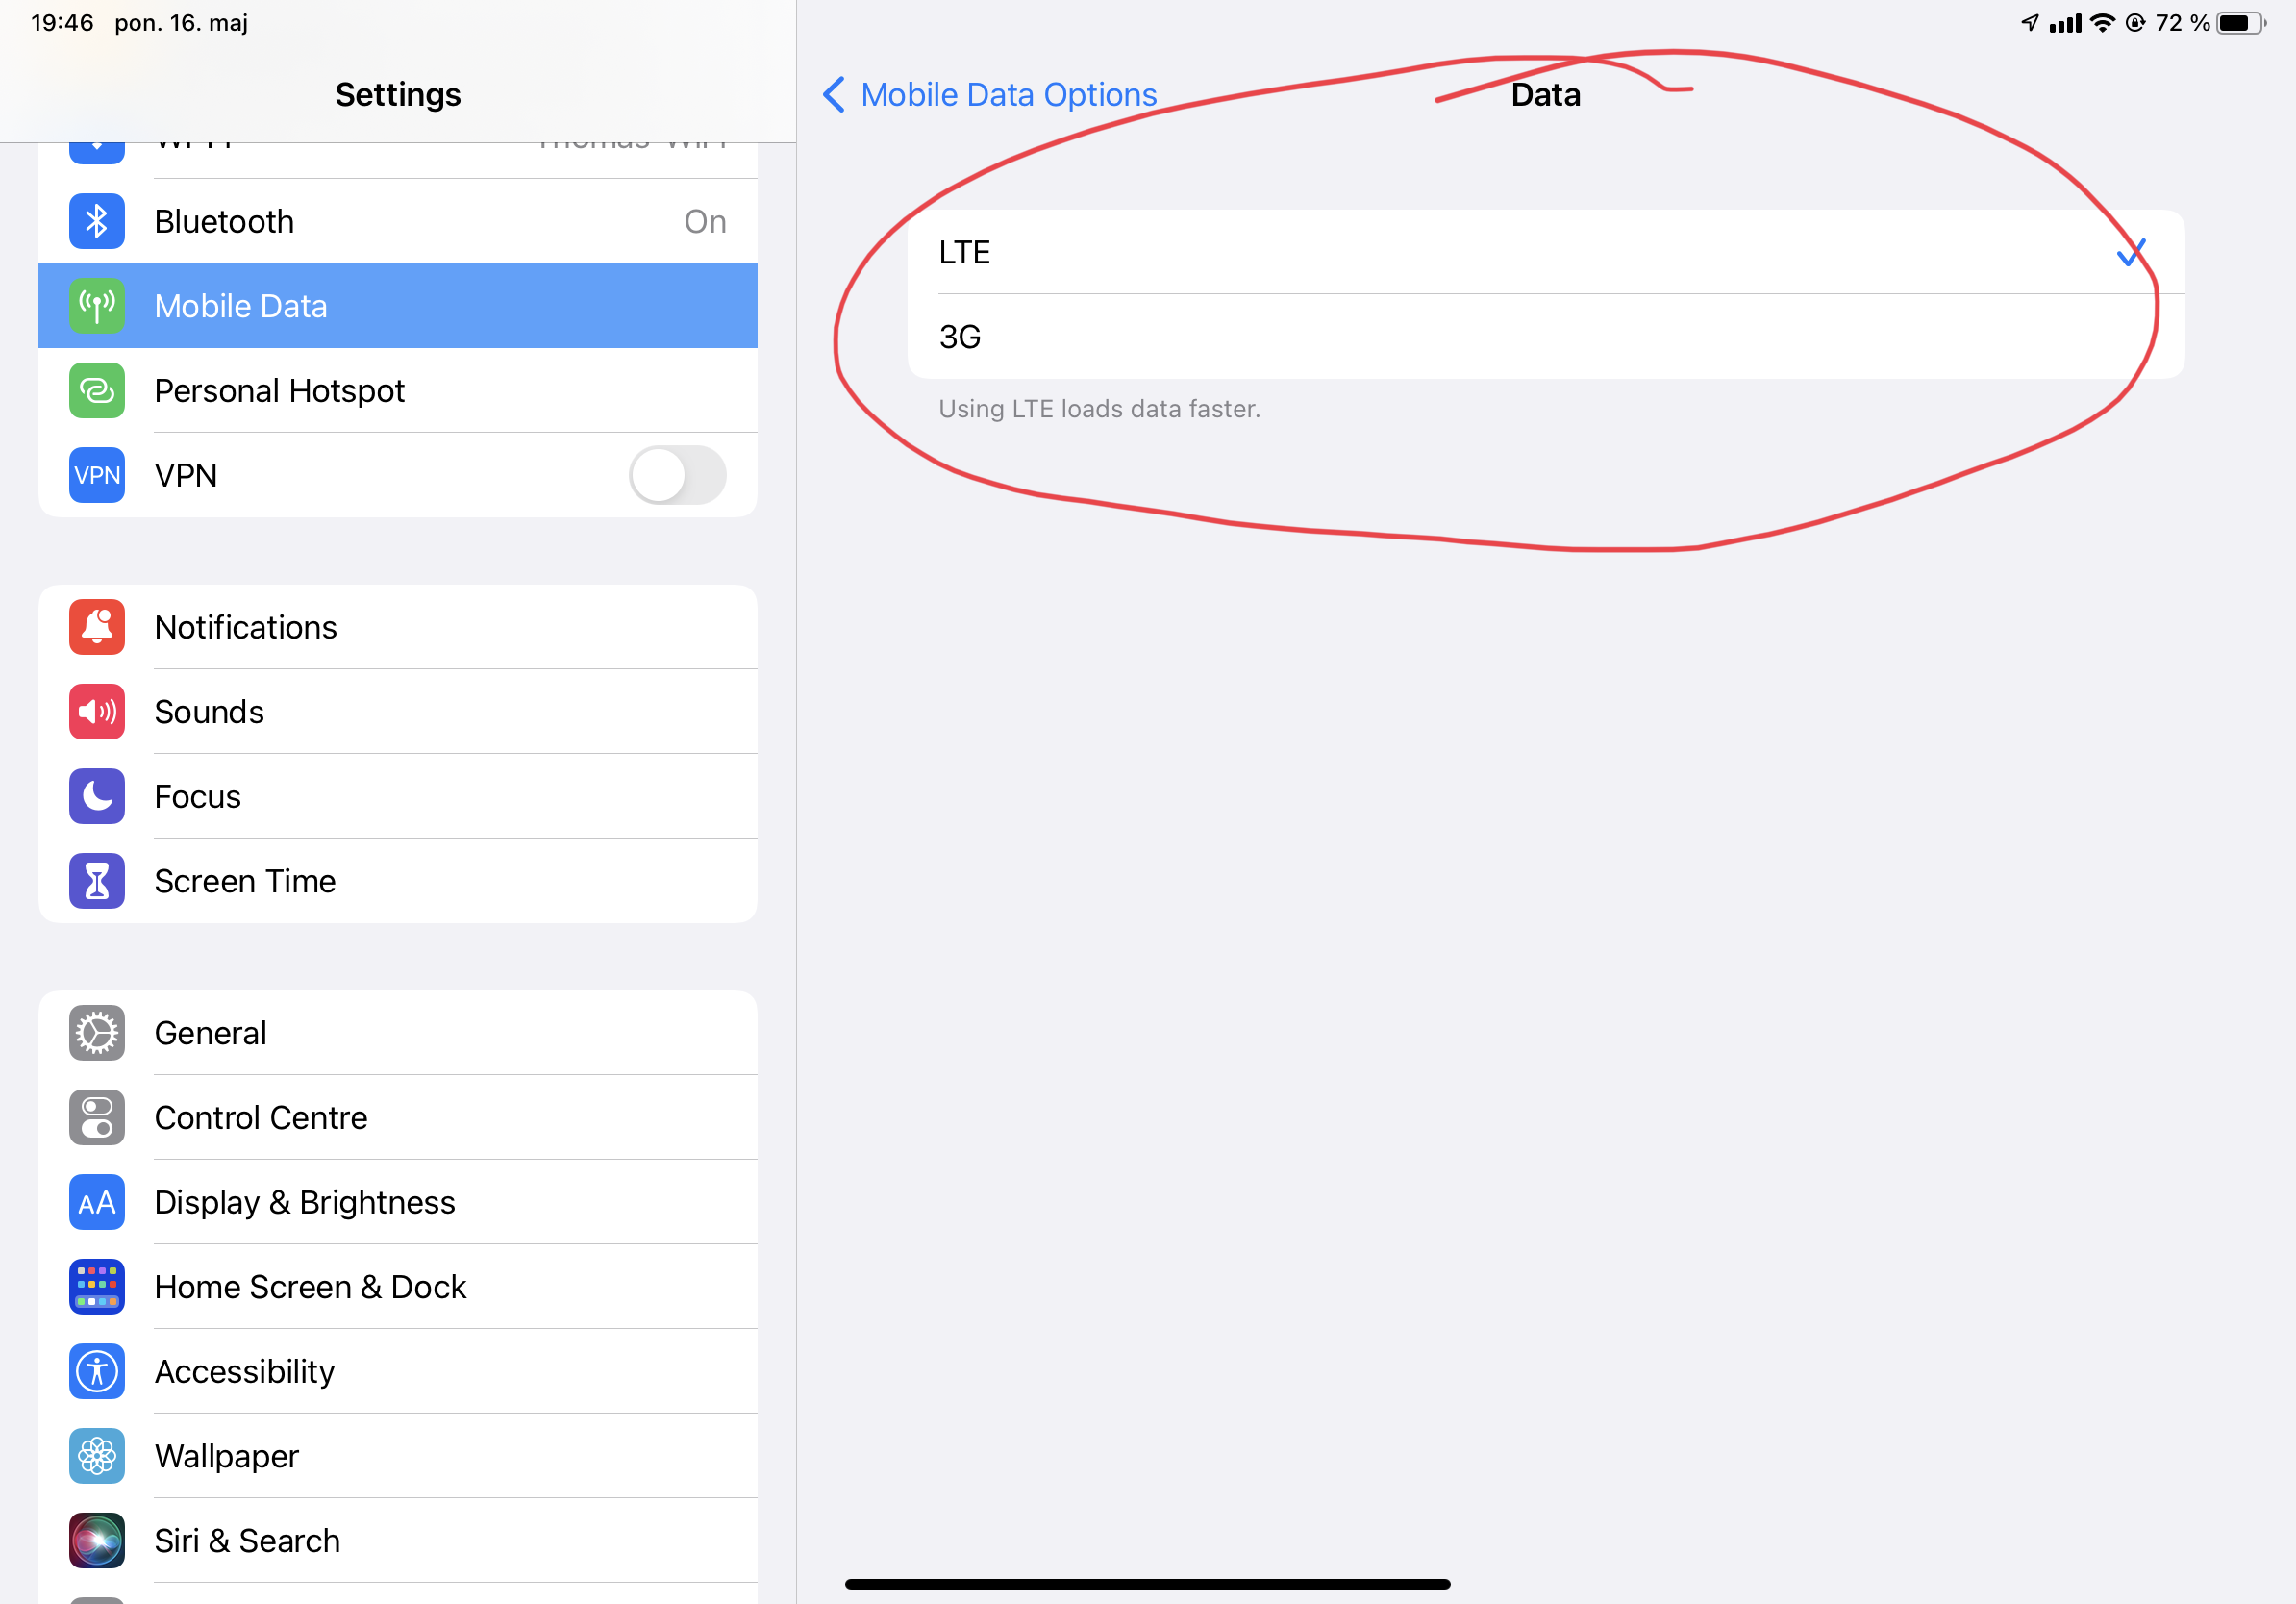Image resolution: width=2296 pixels, height=1604 pixels.
Task: Toggle the VPN switch
Action: point(677,475)
